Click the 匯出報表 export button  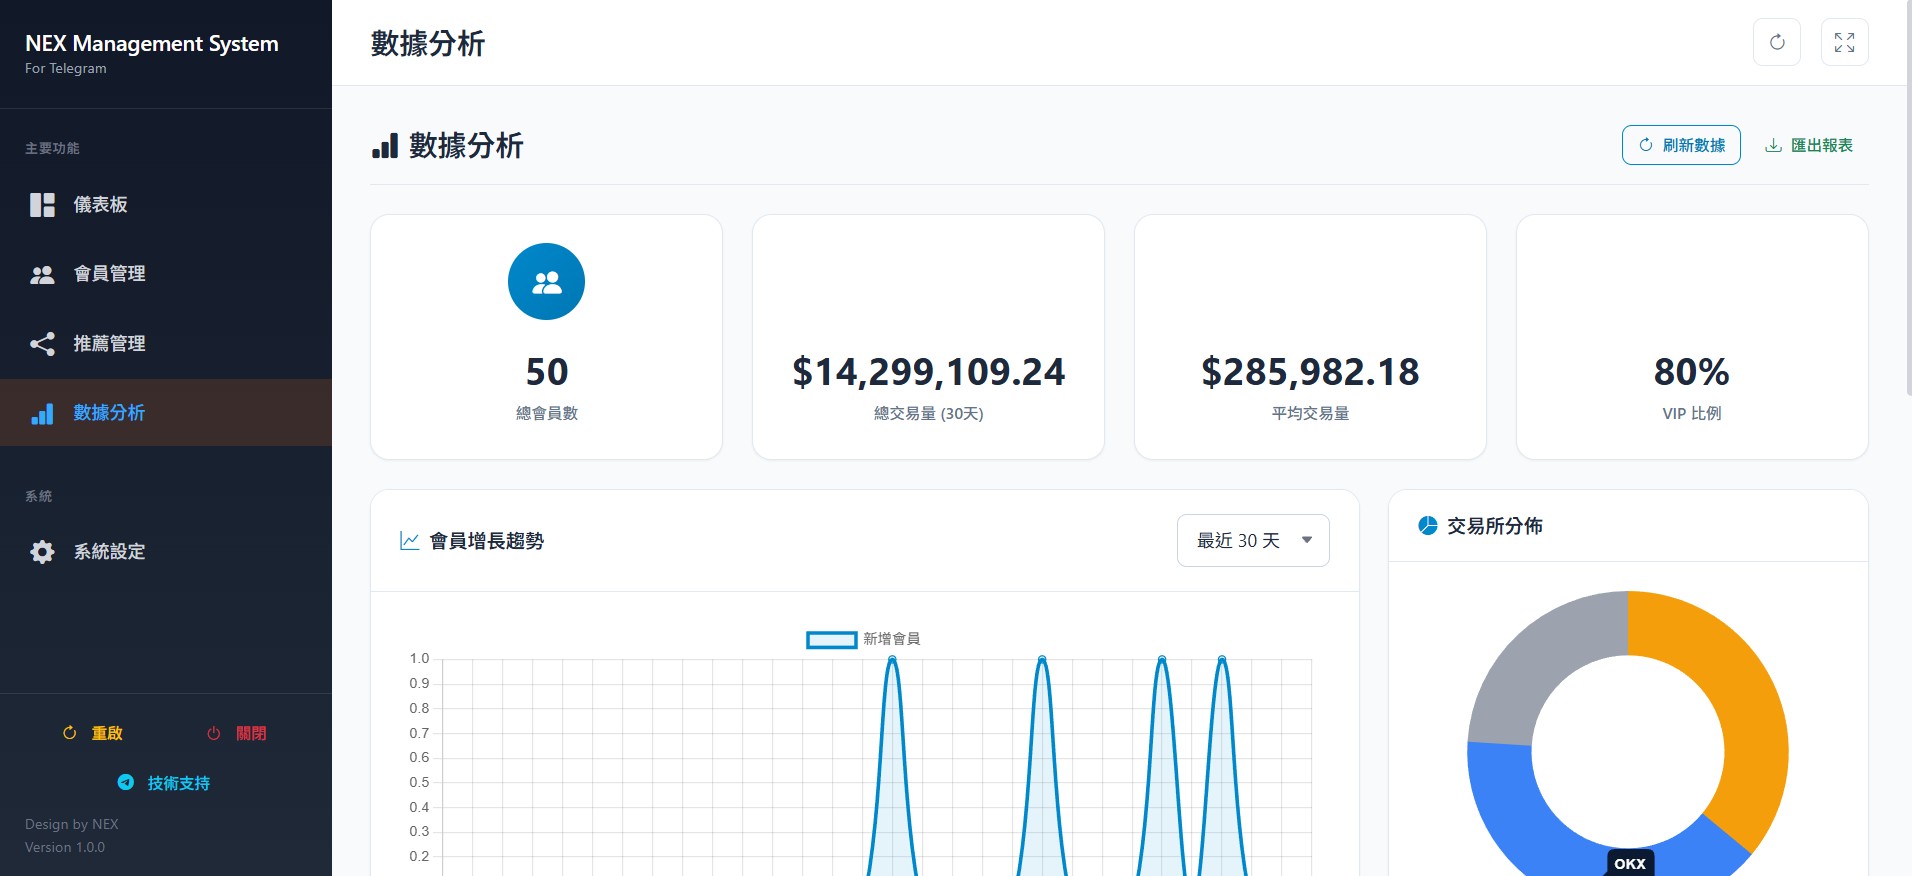pos(1809,145)
